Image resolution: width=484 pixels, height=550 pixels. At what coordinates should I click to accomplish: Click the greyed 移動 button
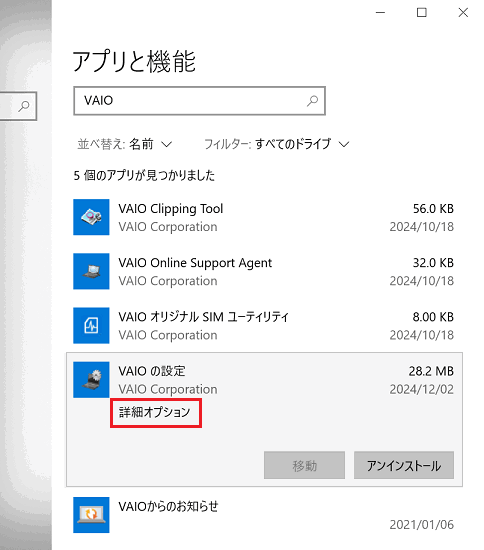click(x=304, y=465)
